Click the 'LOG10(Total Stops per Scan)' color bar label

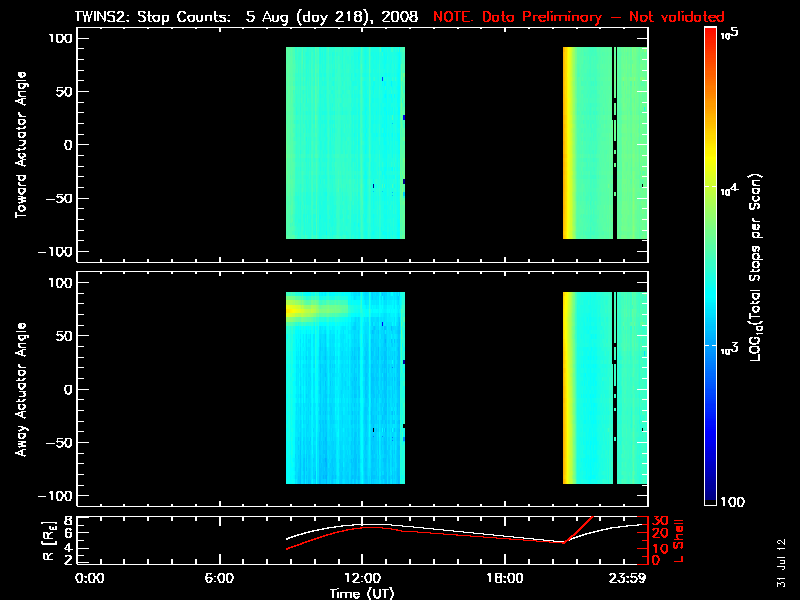tap(756, 267)
